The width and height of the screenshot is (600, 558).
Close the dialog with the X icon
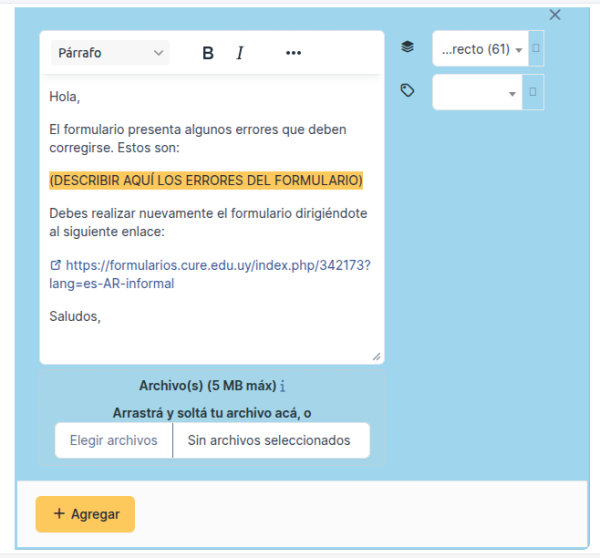[555, 15]
